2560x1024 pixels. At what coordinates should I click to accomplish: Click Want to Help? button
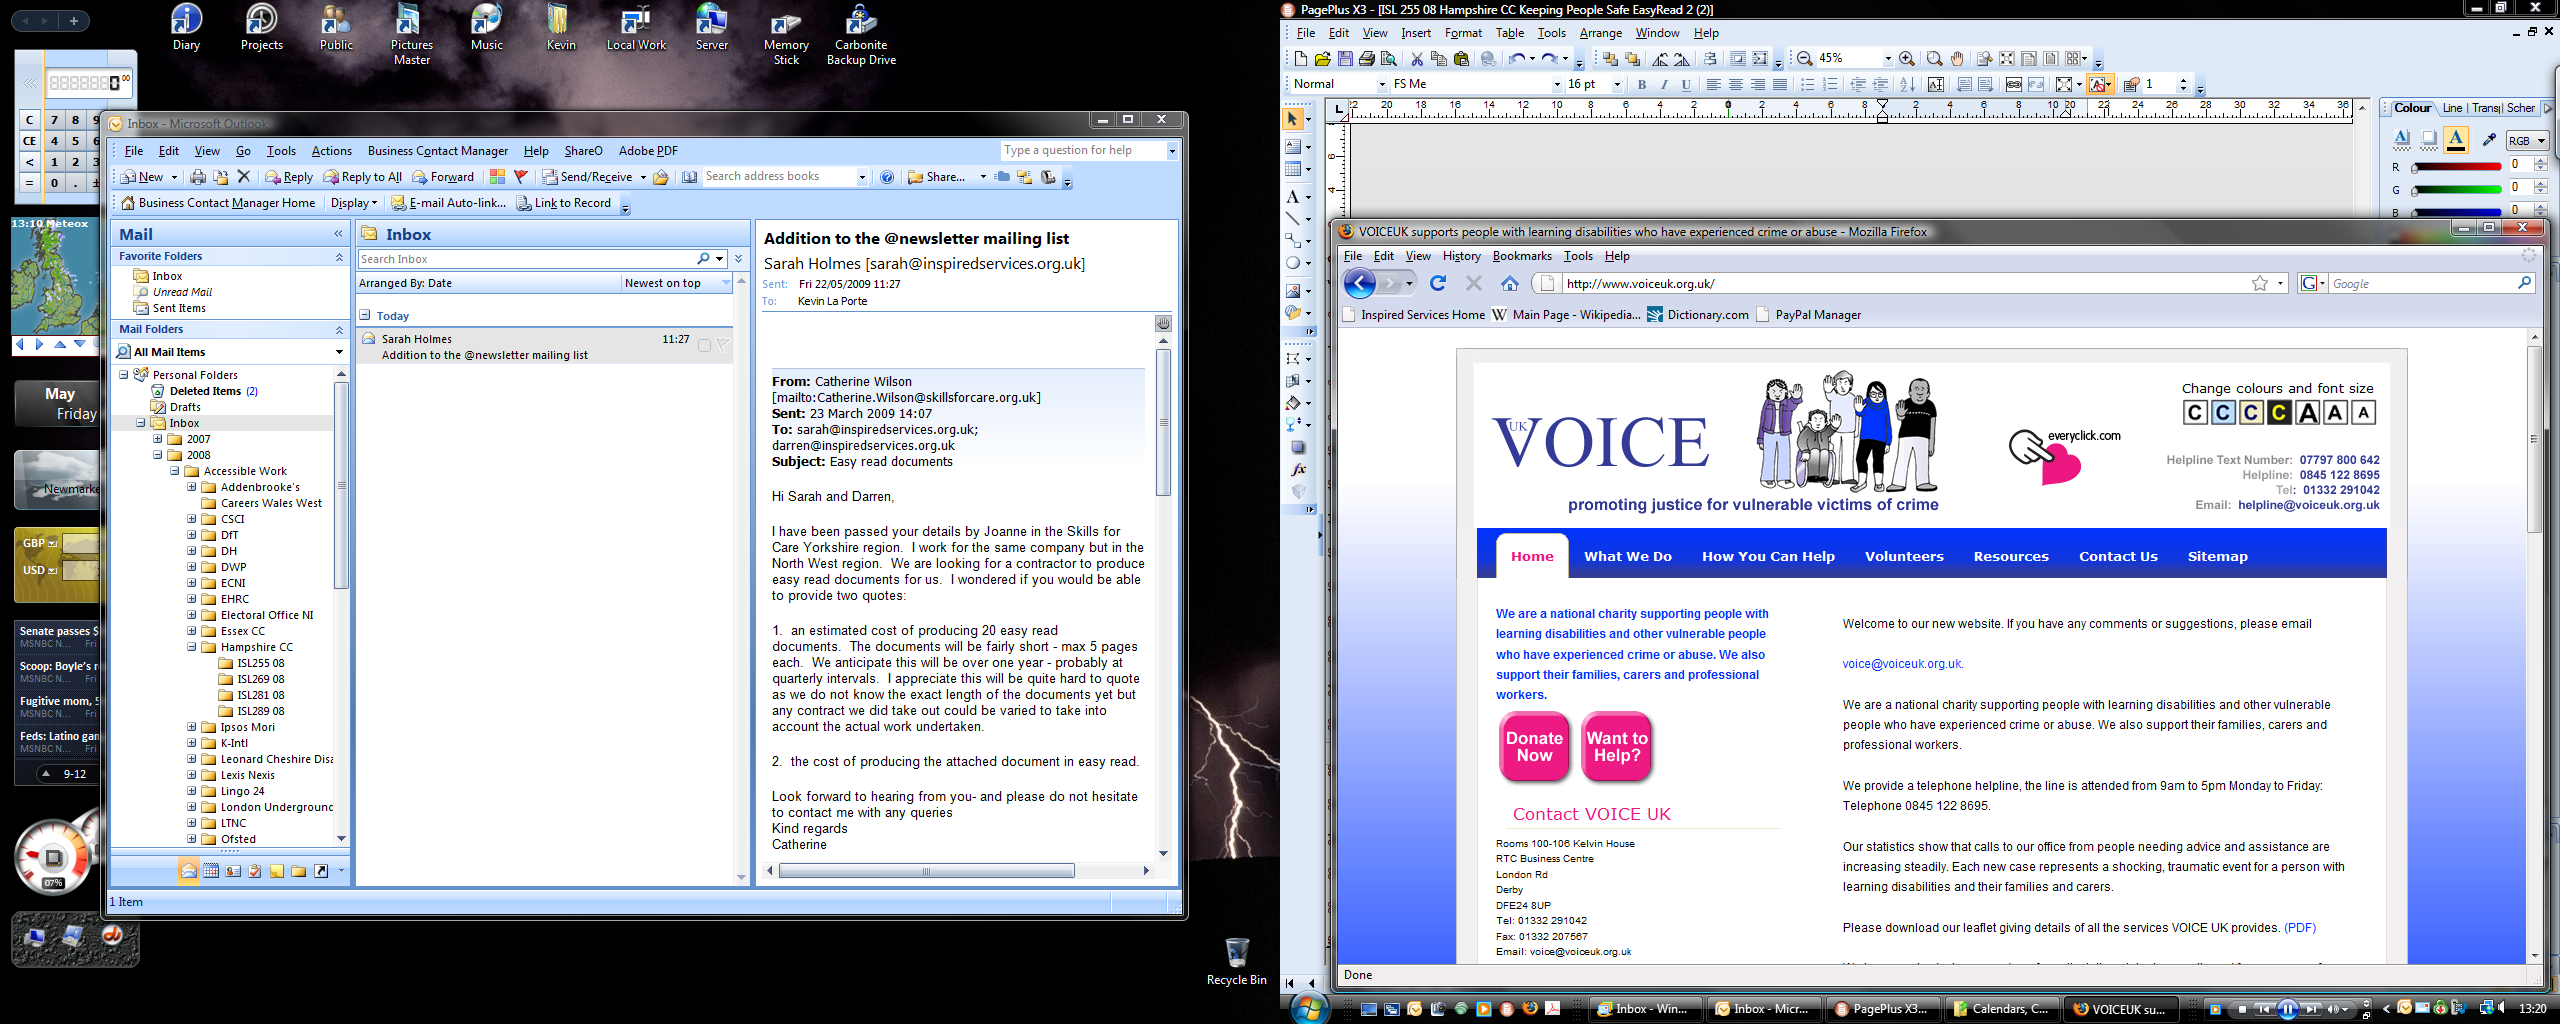click(x=1617, y=746)
